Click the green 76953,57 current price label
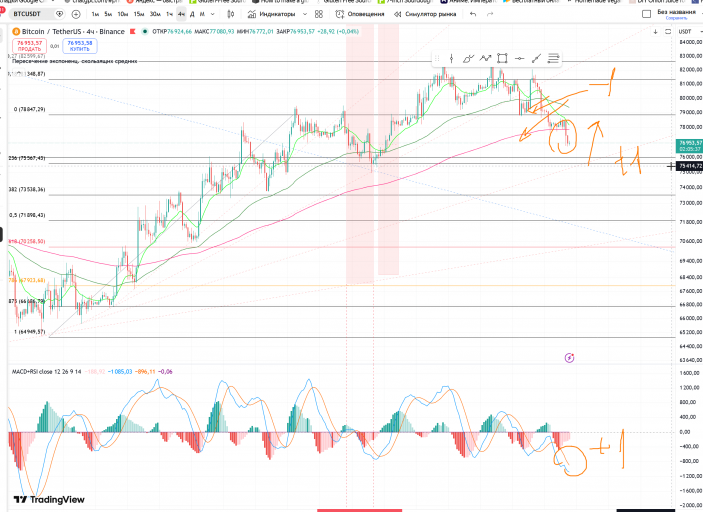 coord(689,146)
